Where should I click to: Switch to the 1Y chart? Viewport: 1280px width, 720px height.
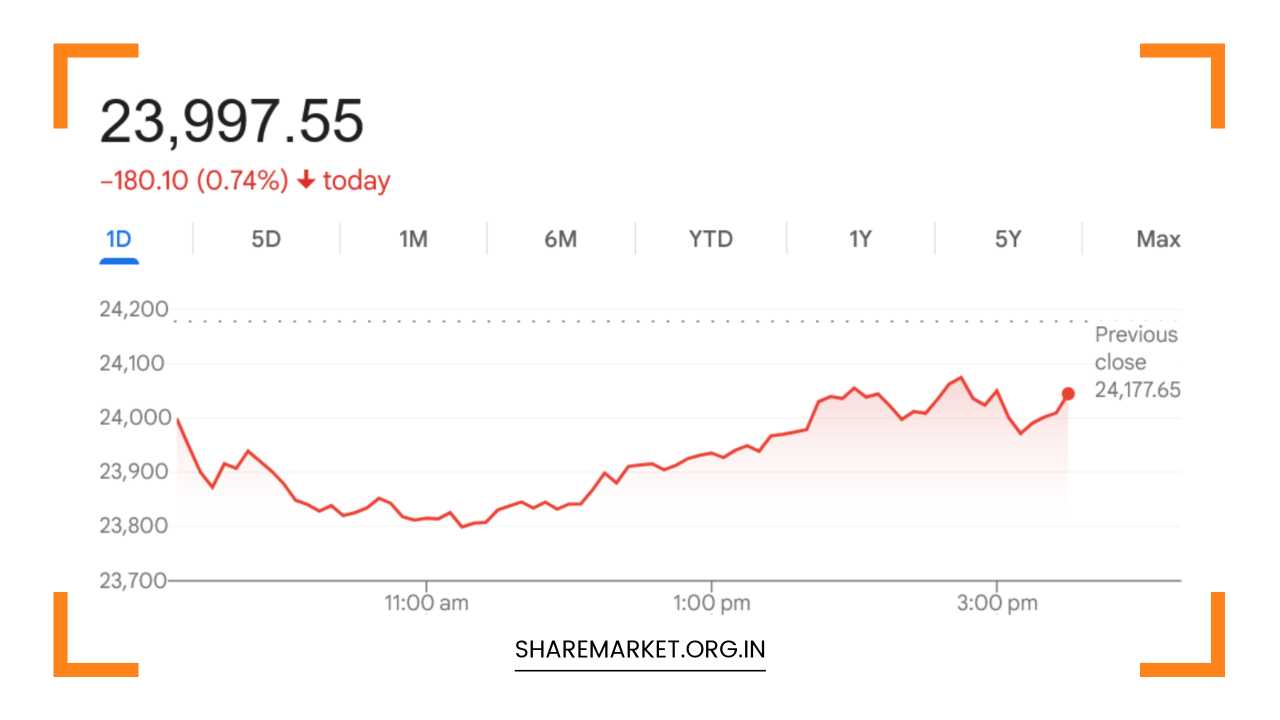[x=858, y=239]
